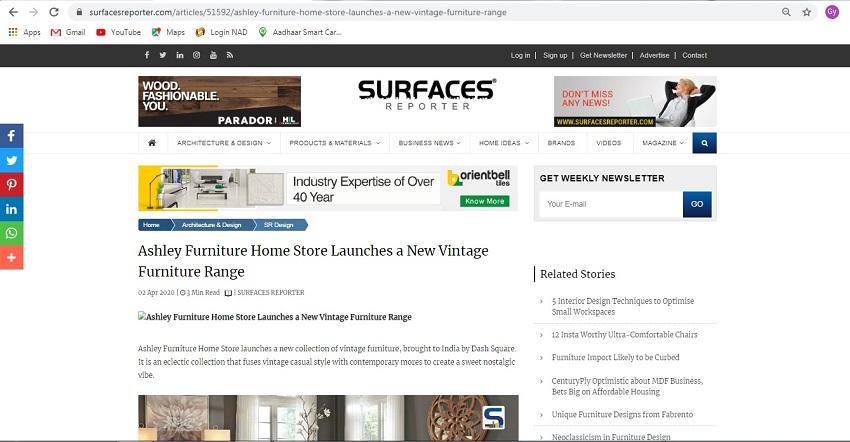Go back with browser back arrow
Screen dimensions: 850x442
13,12
